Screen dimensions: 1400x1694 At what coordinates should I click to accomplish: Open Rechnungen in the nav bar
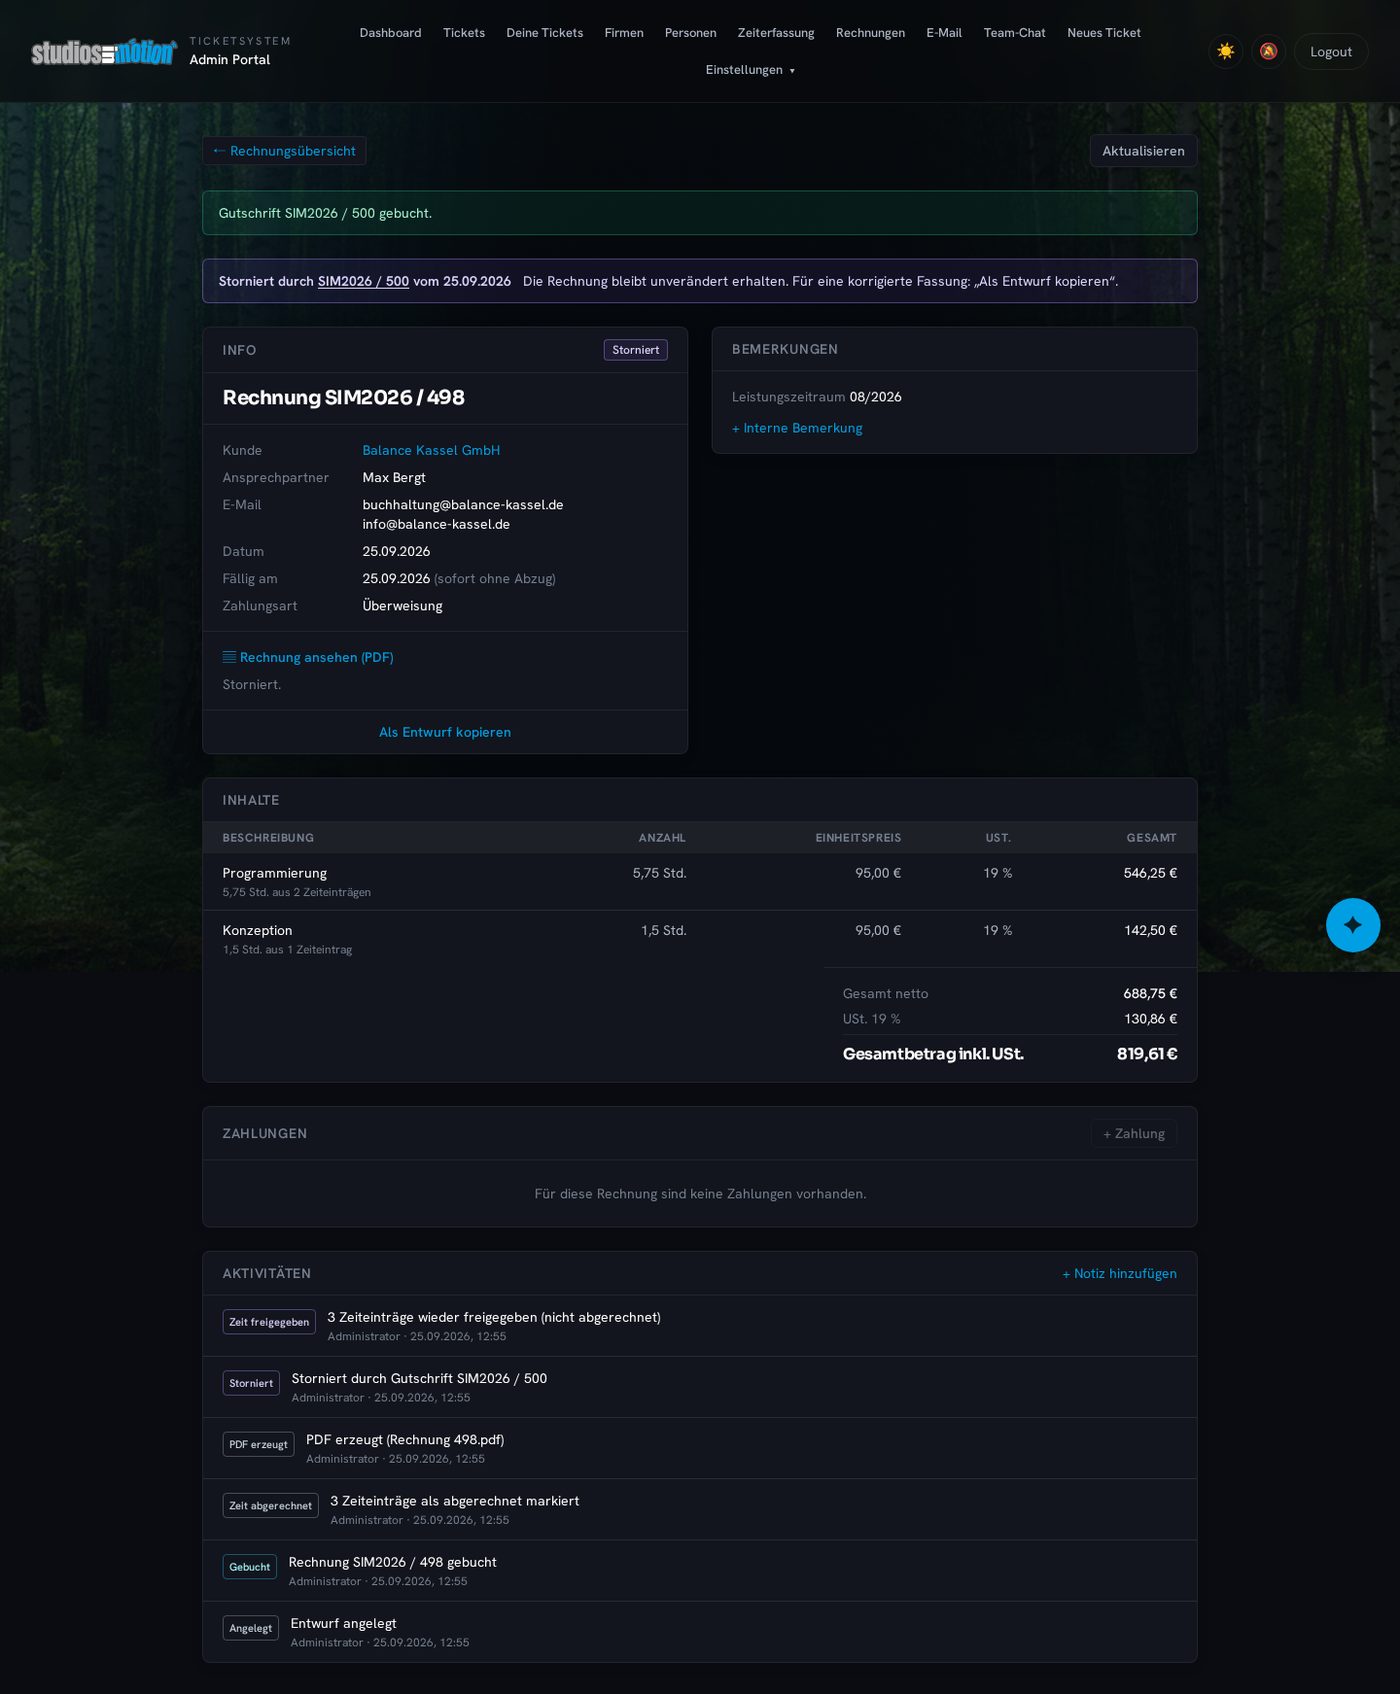870,33
